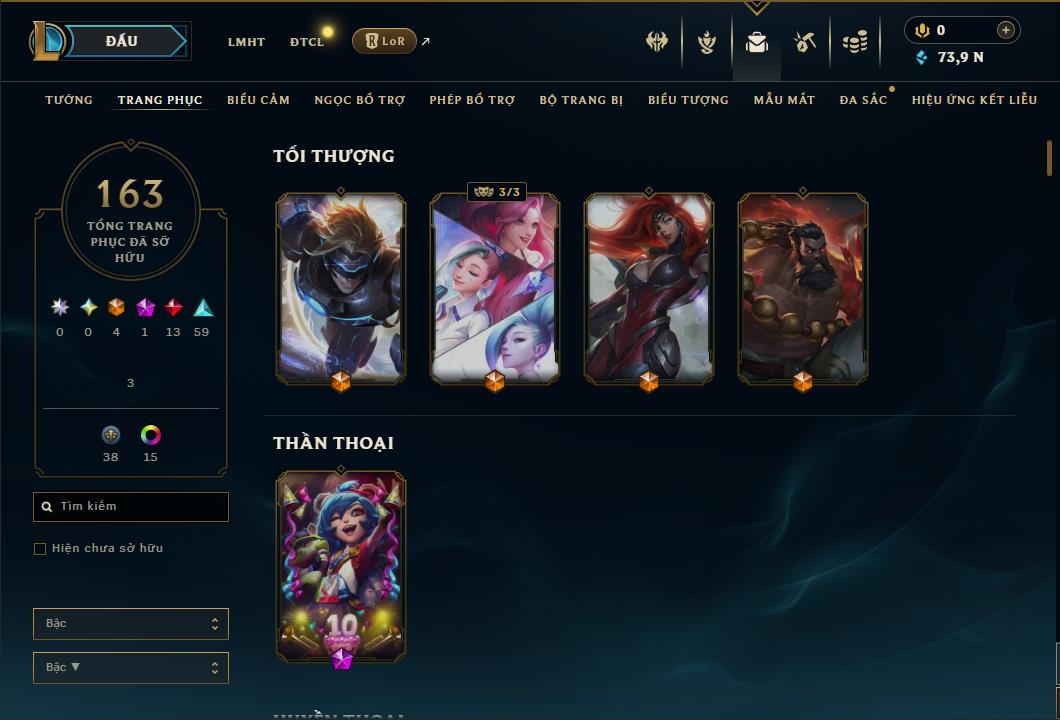The height and width of the screenshot is (720, 1060).
Task: Click the chroma color wheel icon
Action: [x=150, y=435]
